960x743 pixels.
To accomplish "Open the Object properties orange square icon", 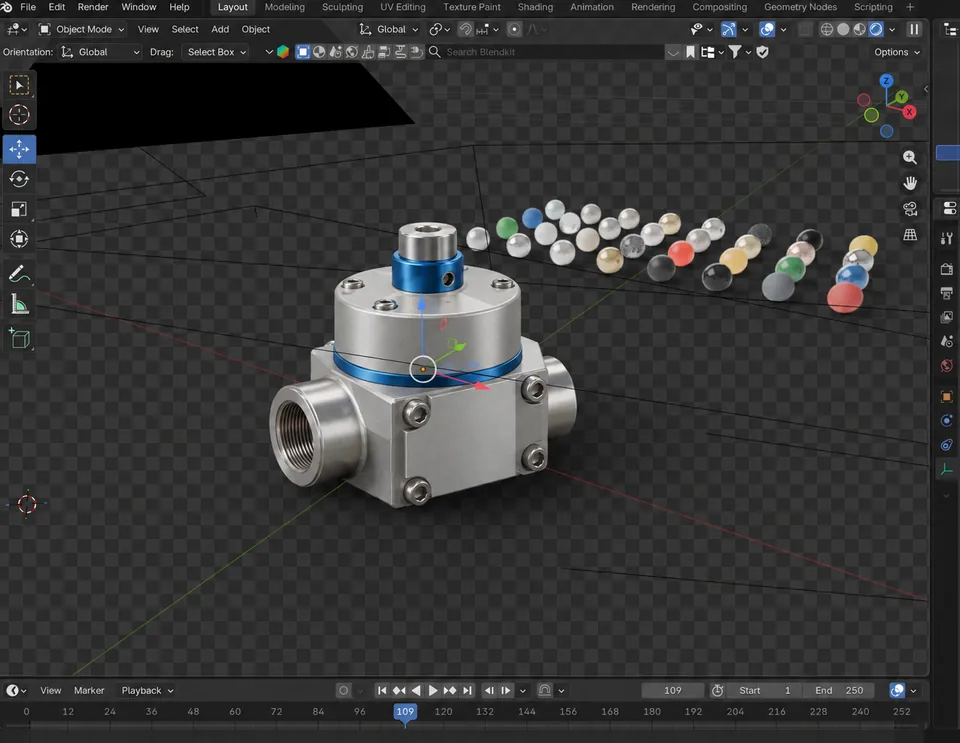I will 947,397.
